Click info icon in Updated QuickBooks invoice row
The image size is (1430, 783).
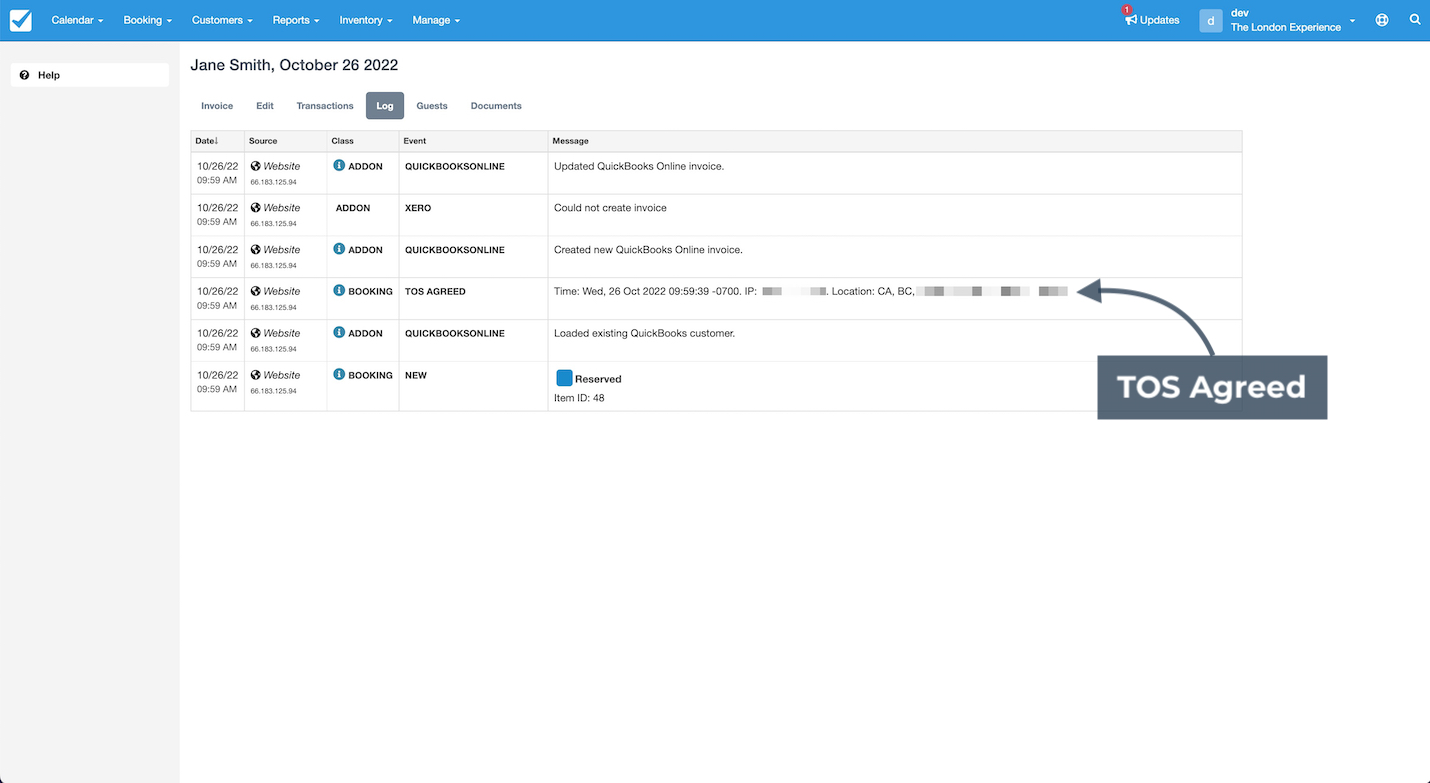tap(339, 166)
